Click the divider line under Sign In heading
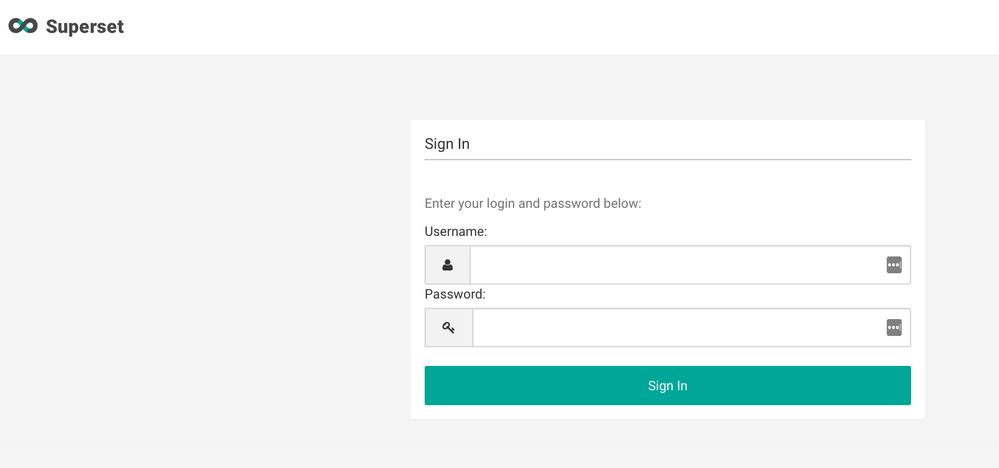The width and height of the screenshot is (999, 468). click(x=667, y=159)
